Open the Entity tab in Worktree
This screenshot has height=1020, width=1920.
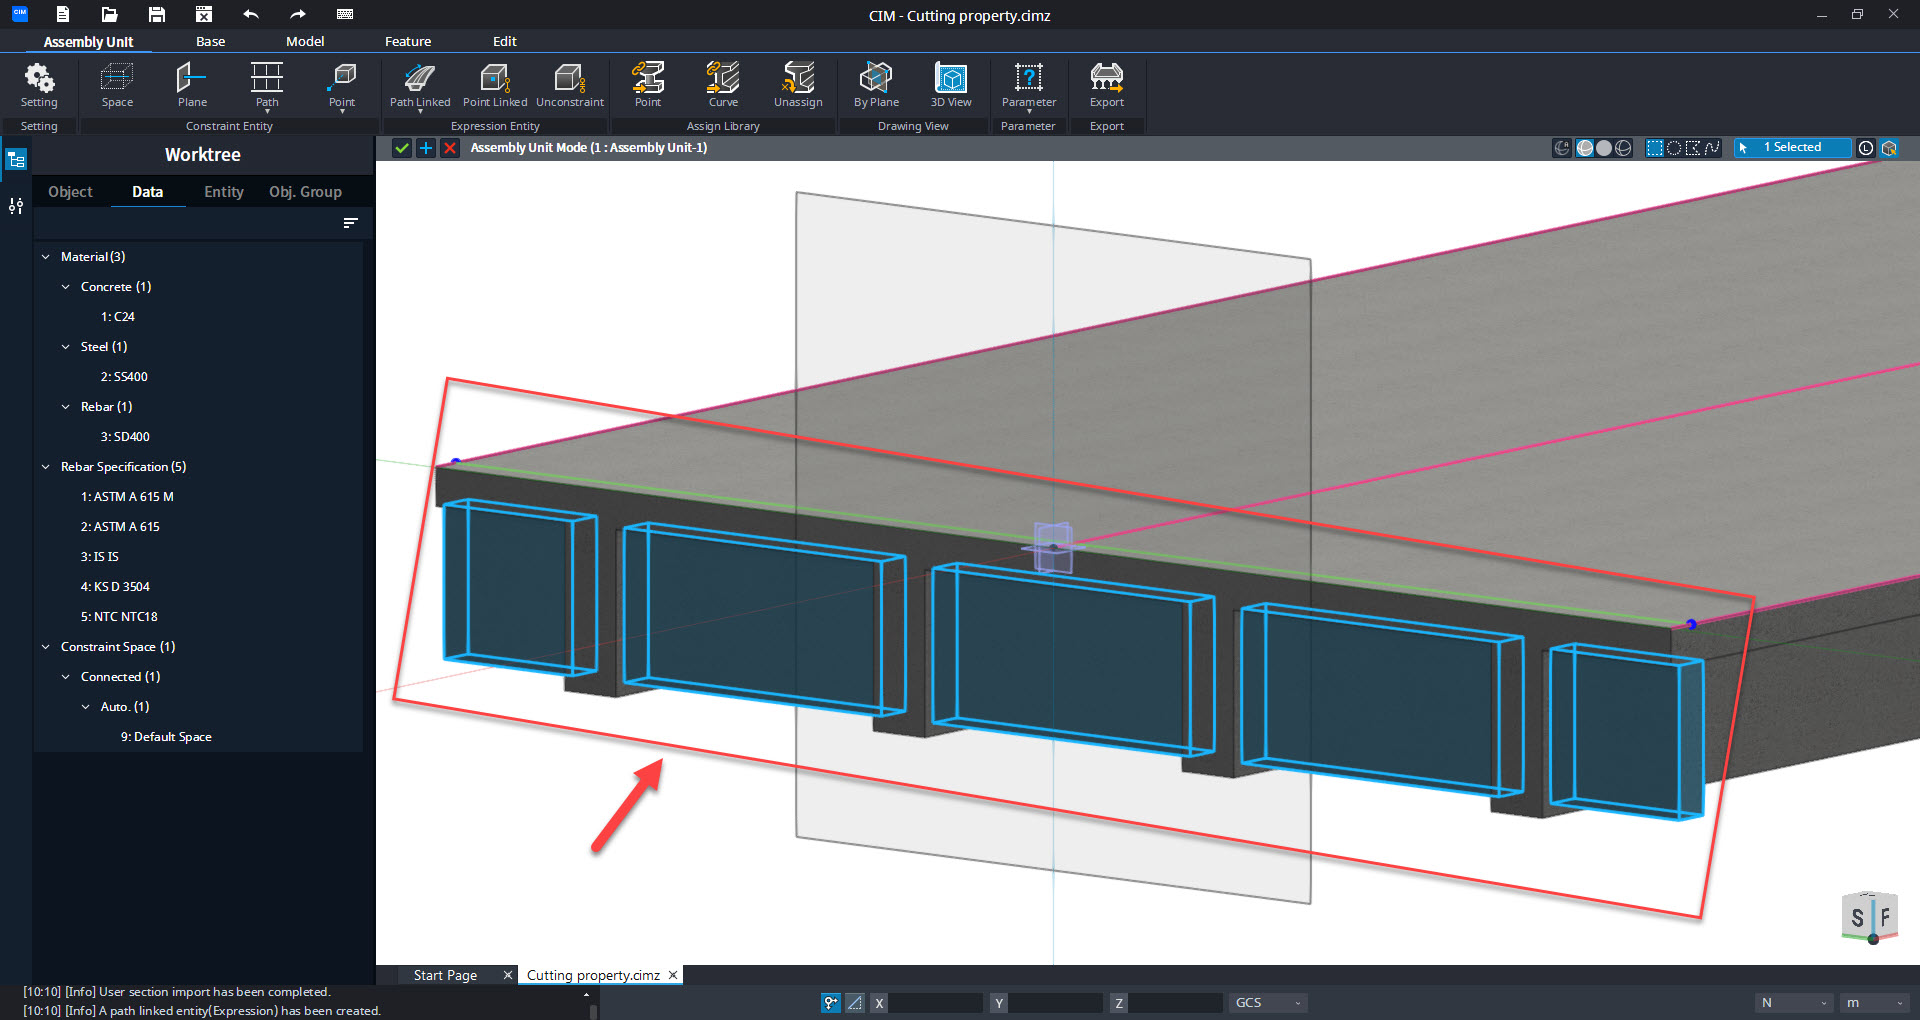coord(224,192)
